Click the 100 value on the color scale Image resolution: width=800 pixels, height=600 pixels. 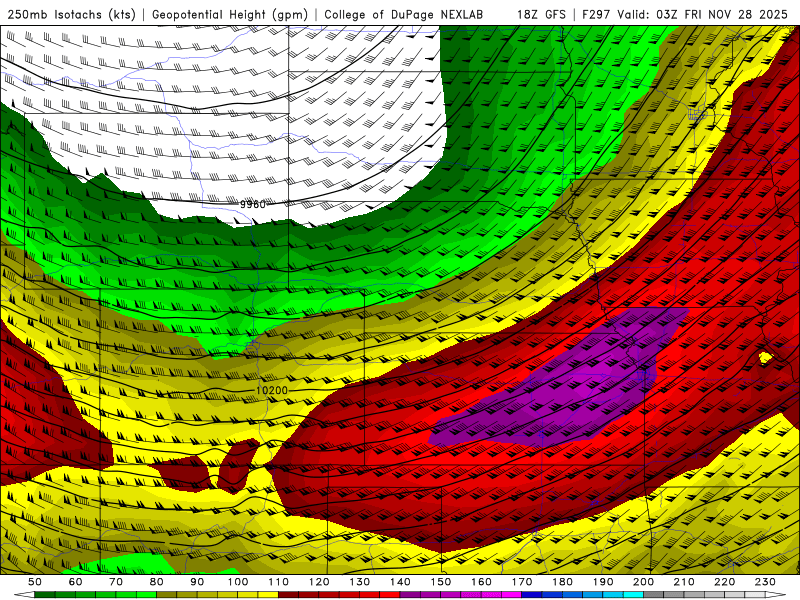(238, 582)
